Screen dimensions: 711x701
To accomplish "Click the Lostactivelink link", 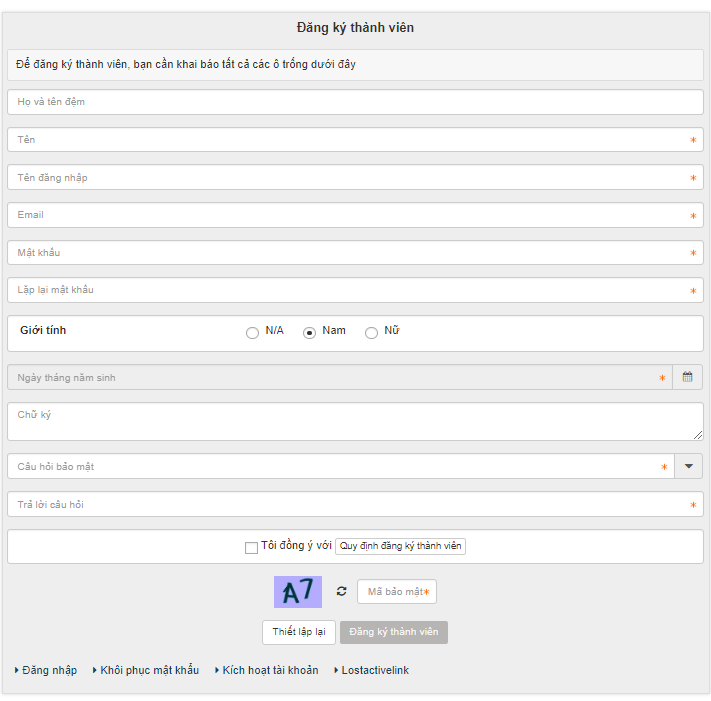I will click(375, 670).
